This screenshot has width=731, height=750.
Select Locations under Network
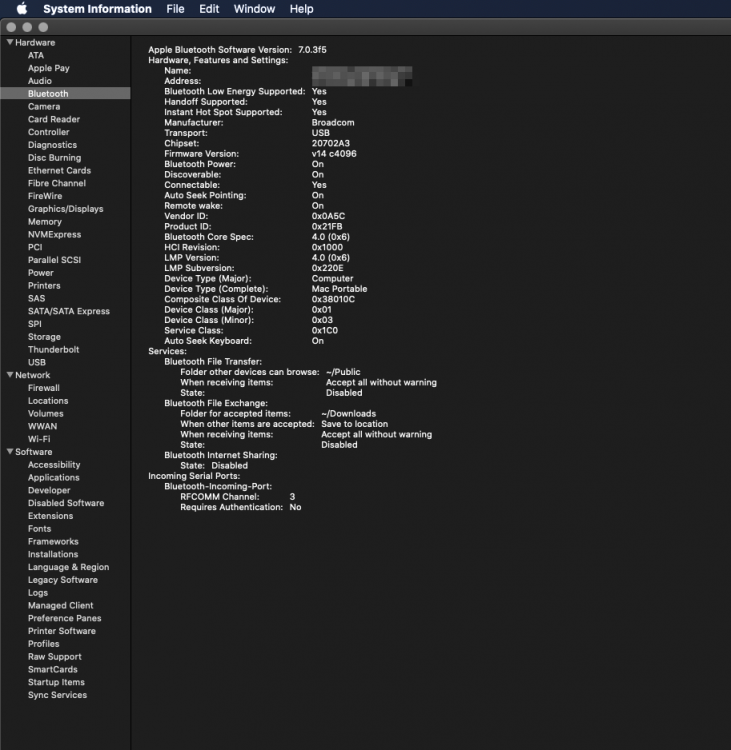point(48,401)
